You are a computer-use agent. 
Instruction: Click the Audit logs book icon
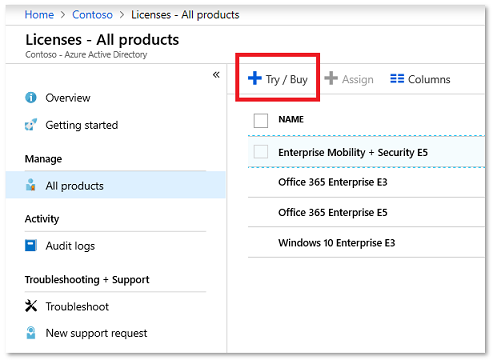coord(31,245)
